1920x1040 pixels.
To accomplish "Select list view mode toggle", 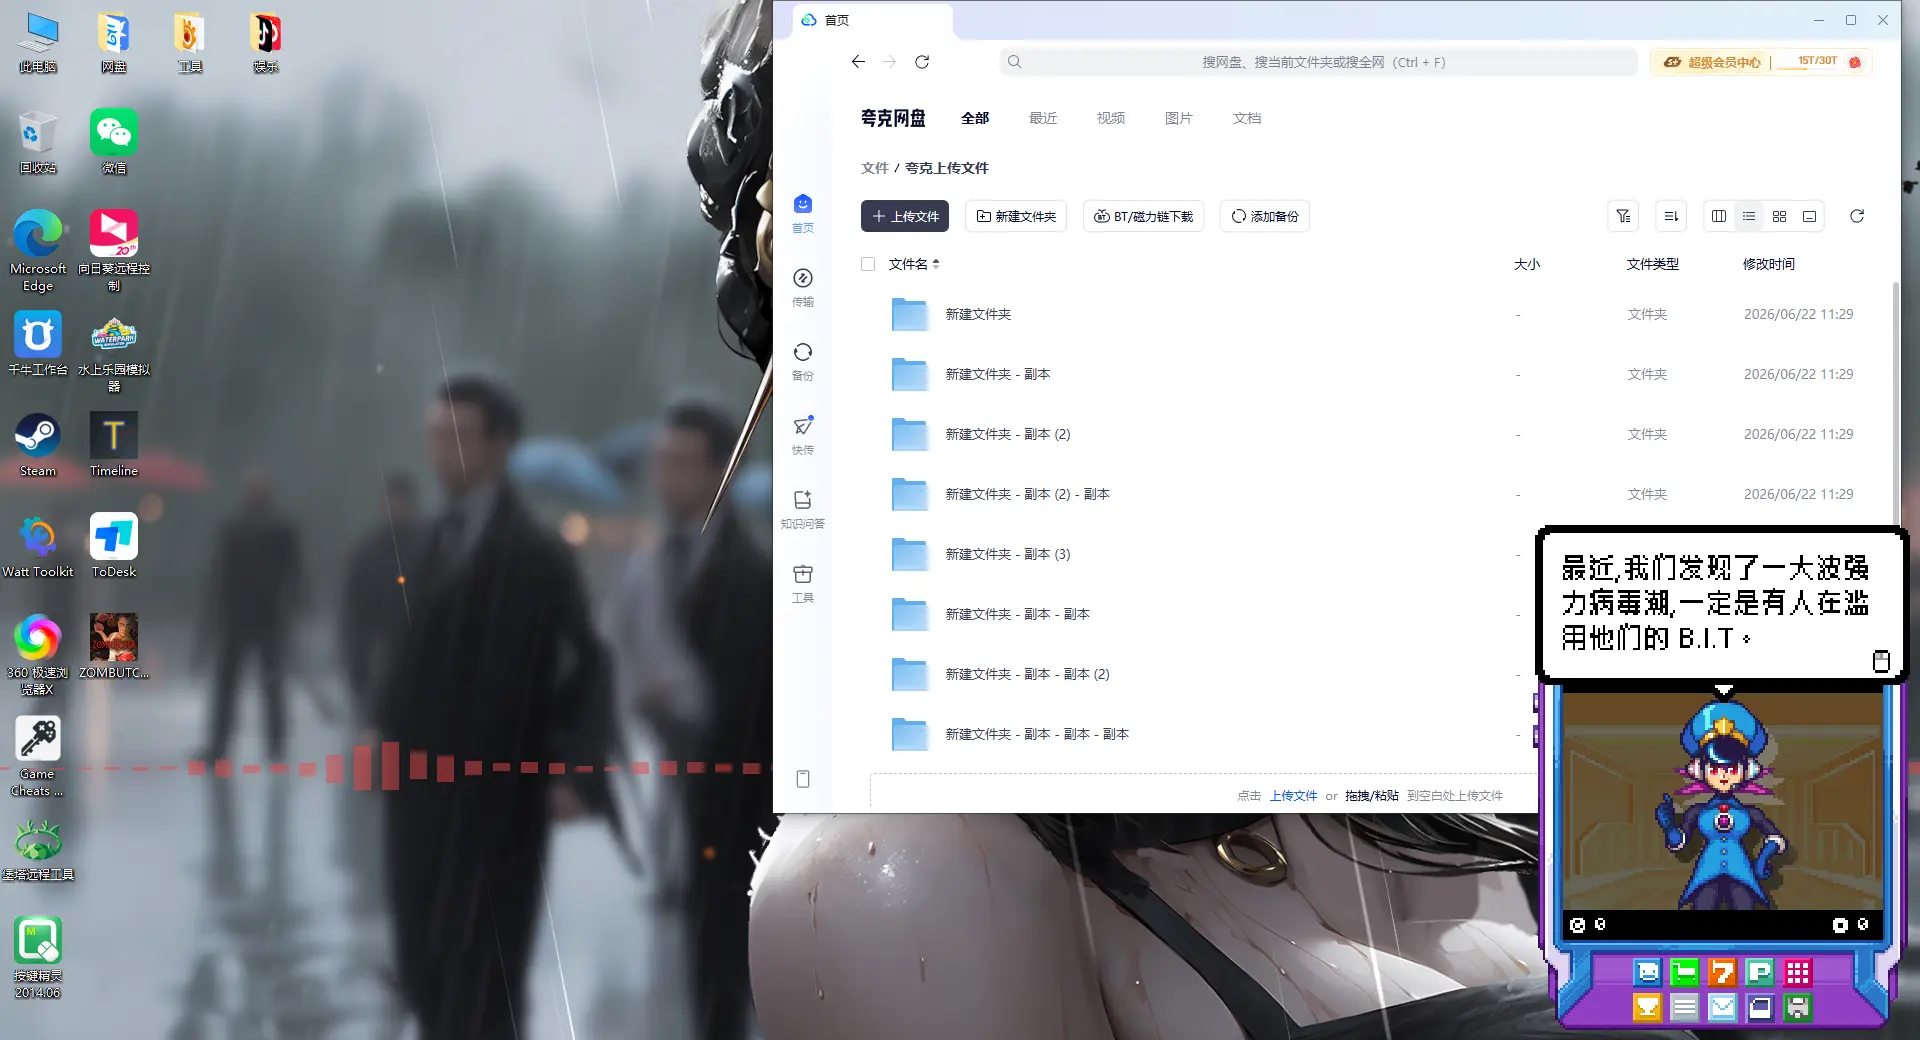I will tap(1749, 216).
